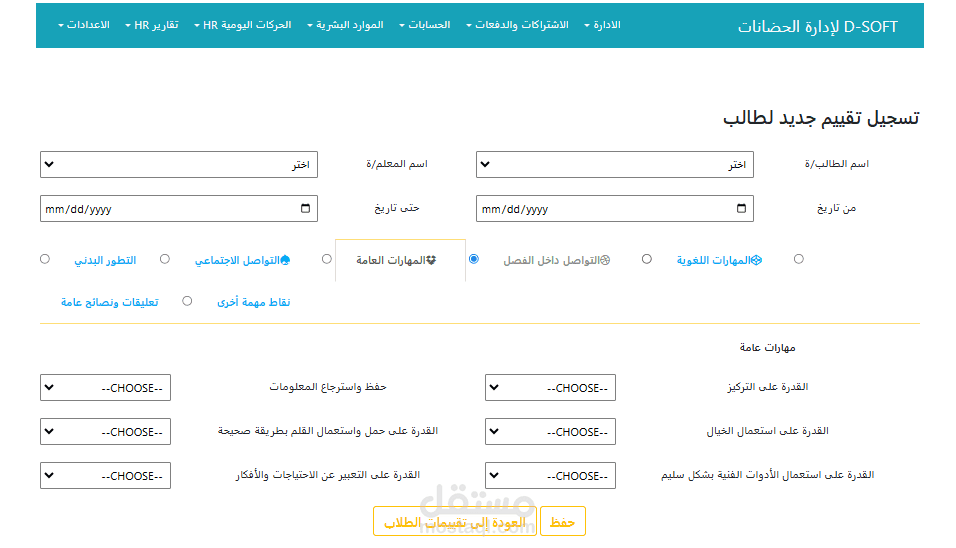The image size is (956, 548).
Task: Choose rating for القدرة على التركيز
Action: [551, 388]
